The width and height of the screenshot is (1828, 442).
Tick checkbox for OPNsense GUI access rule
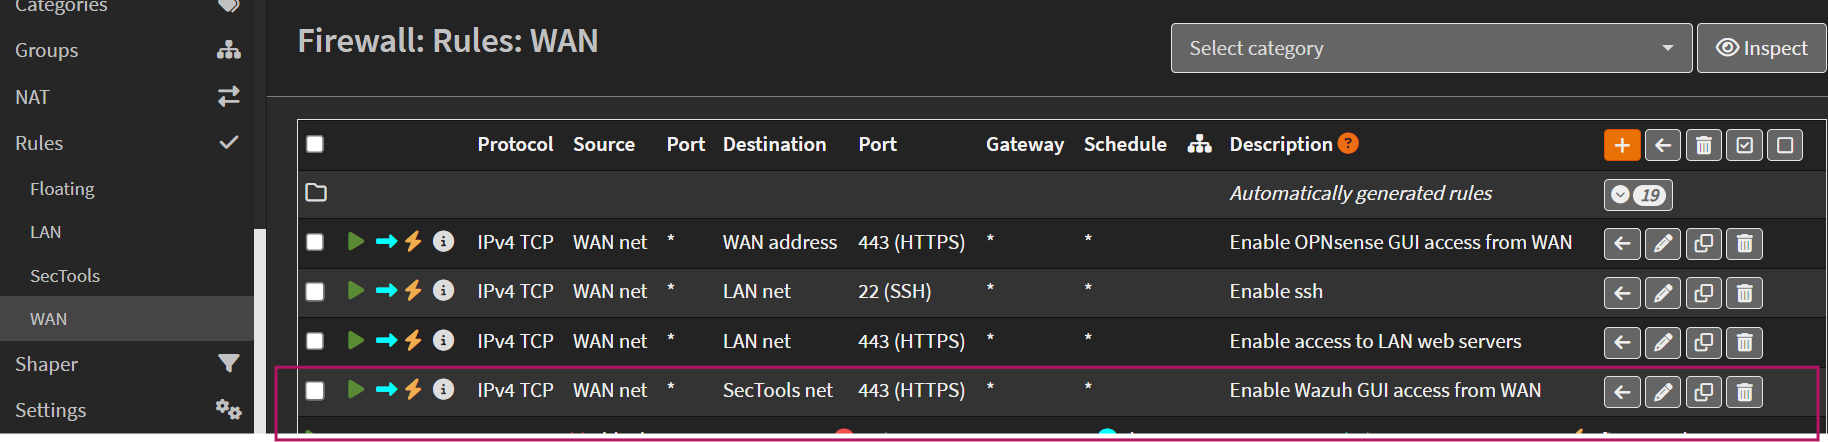point(315,242)
